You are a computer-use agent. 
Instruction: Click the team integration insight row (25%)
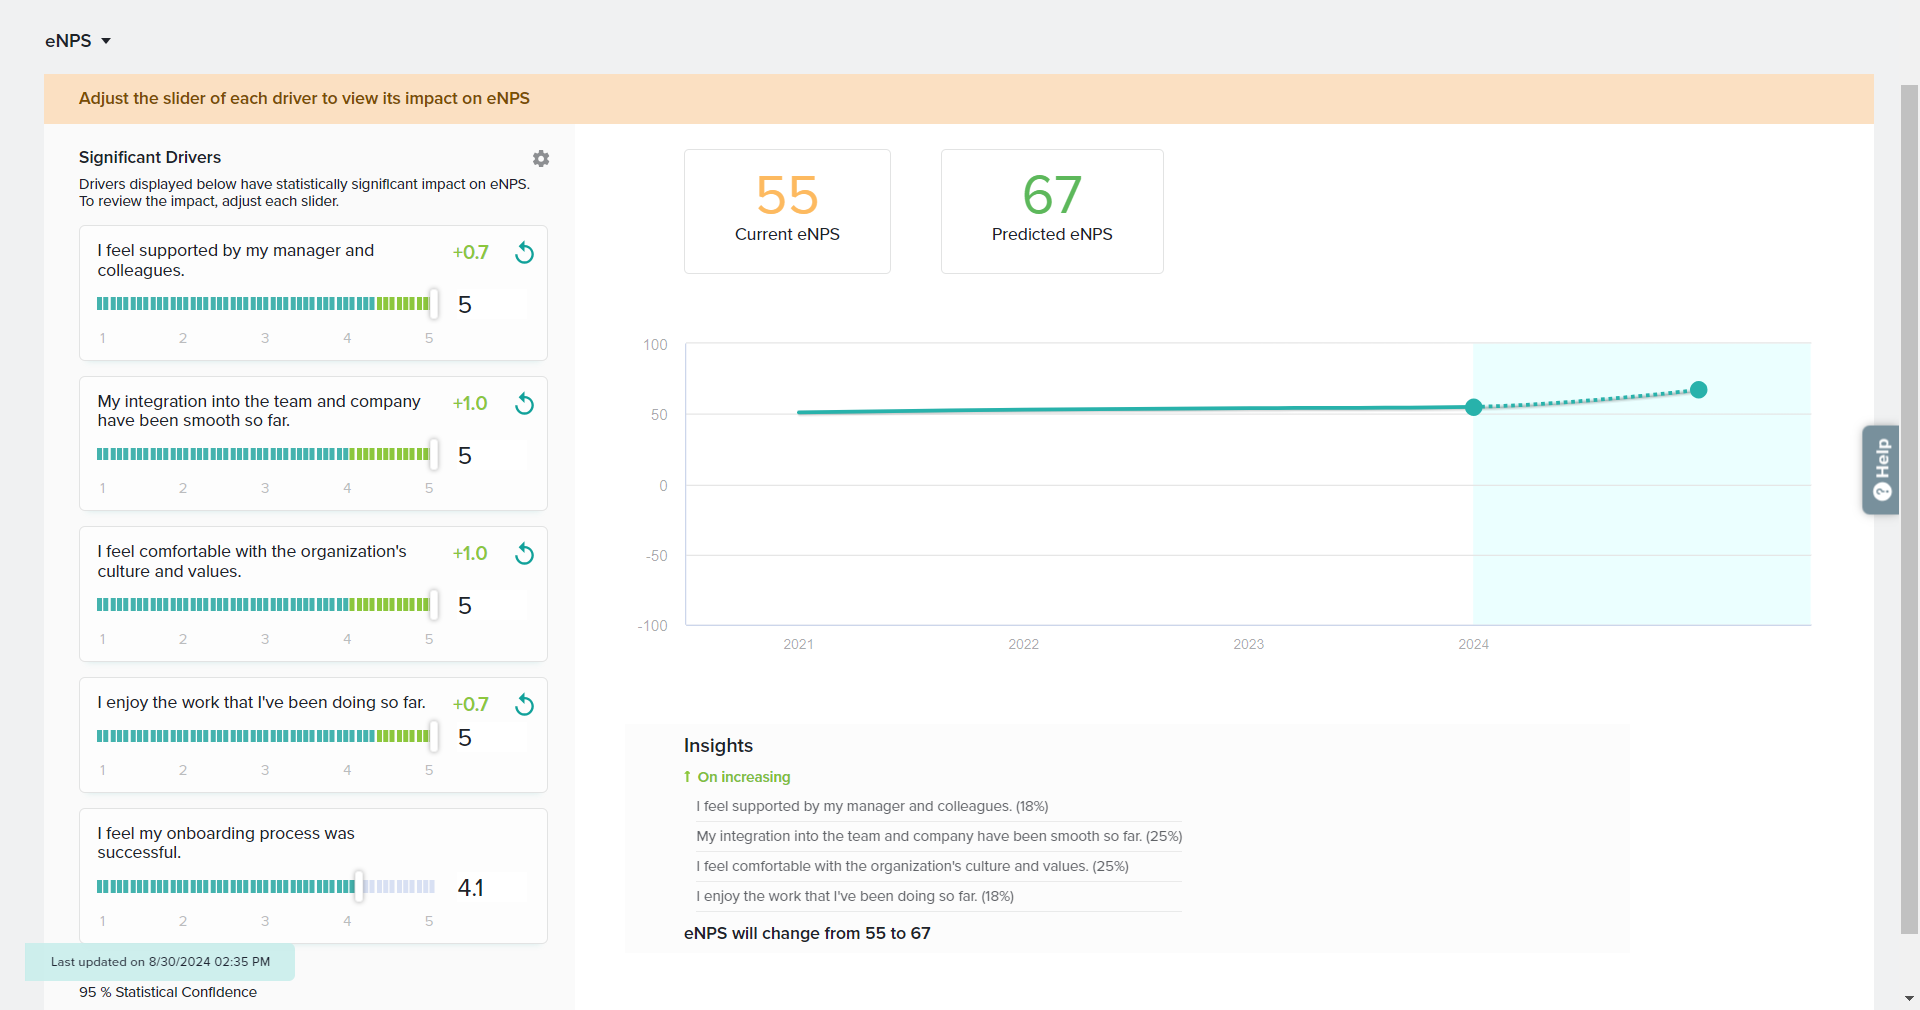938,836
